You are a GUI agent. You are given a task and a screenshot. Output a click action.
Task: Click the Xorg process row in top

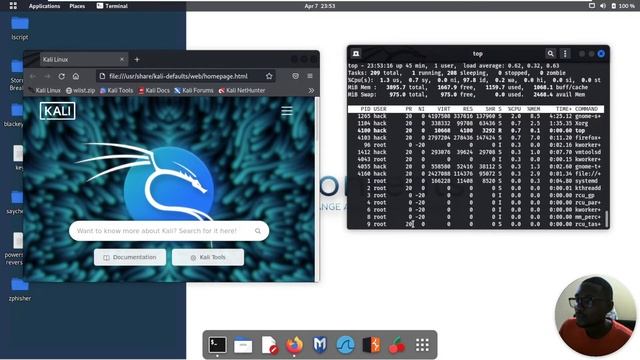point(476,123)
